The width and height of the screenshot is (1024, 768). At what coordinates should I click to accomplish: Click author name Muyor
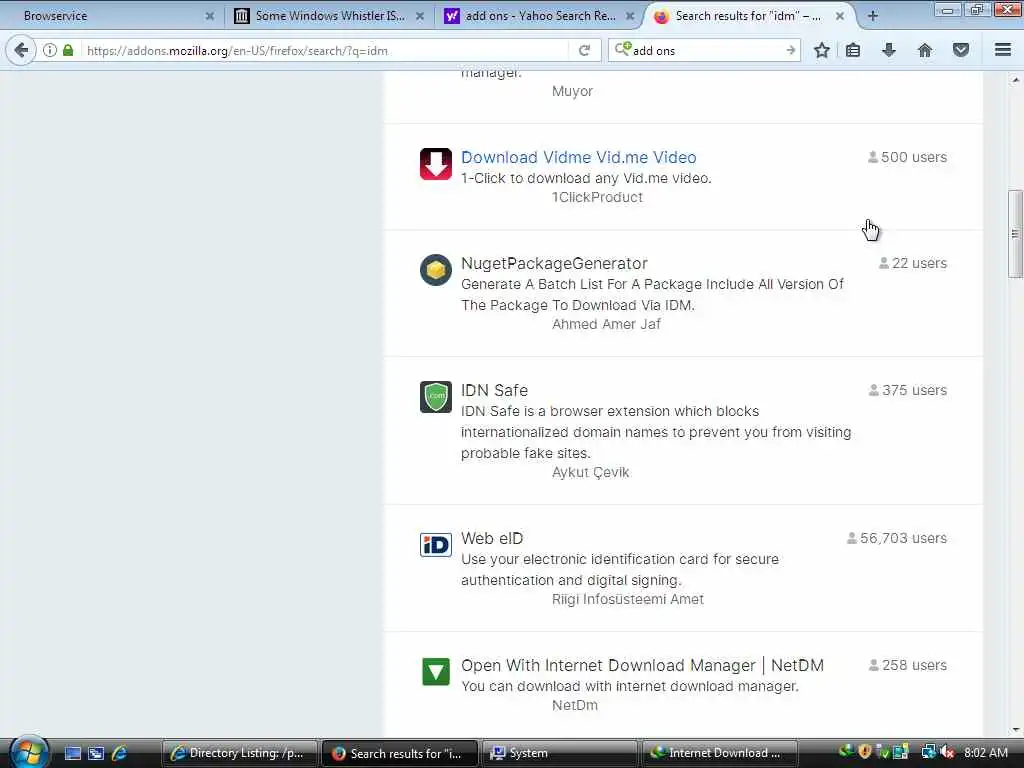point(572,91)
